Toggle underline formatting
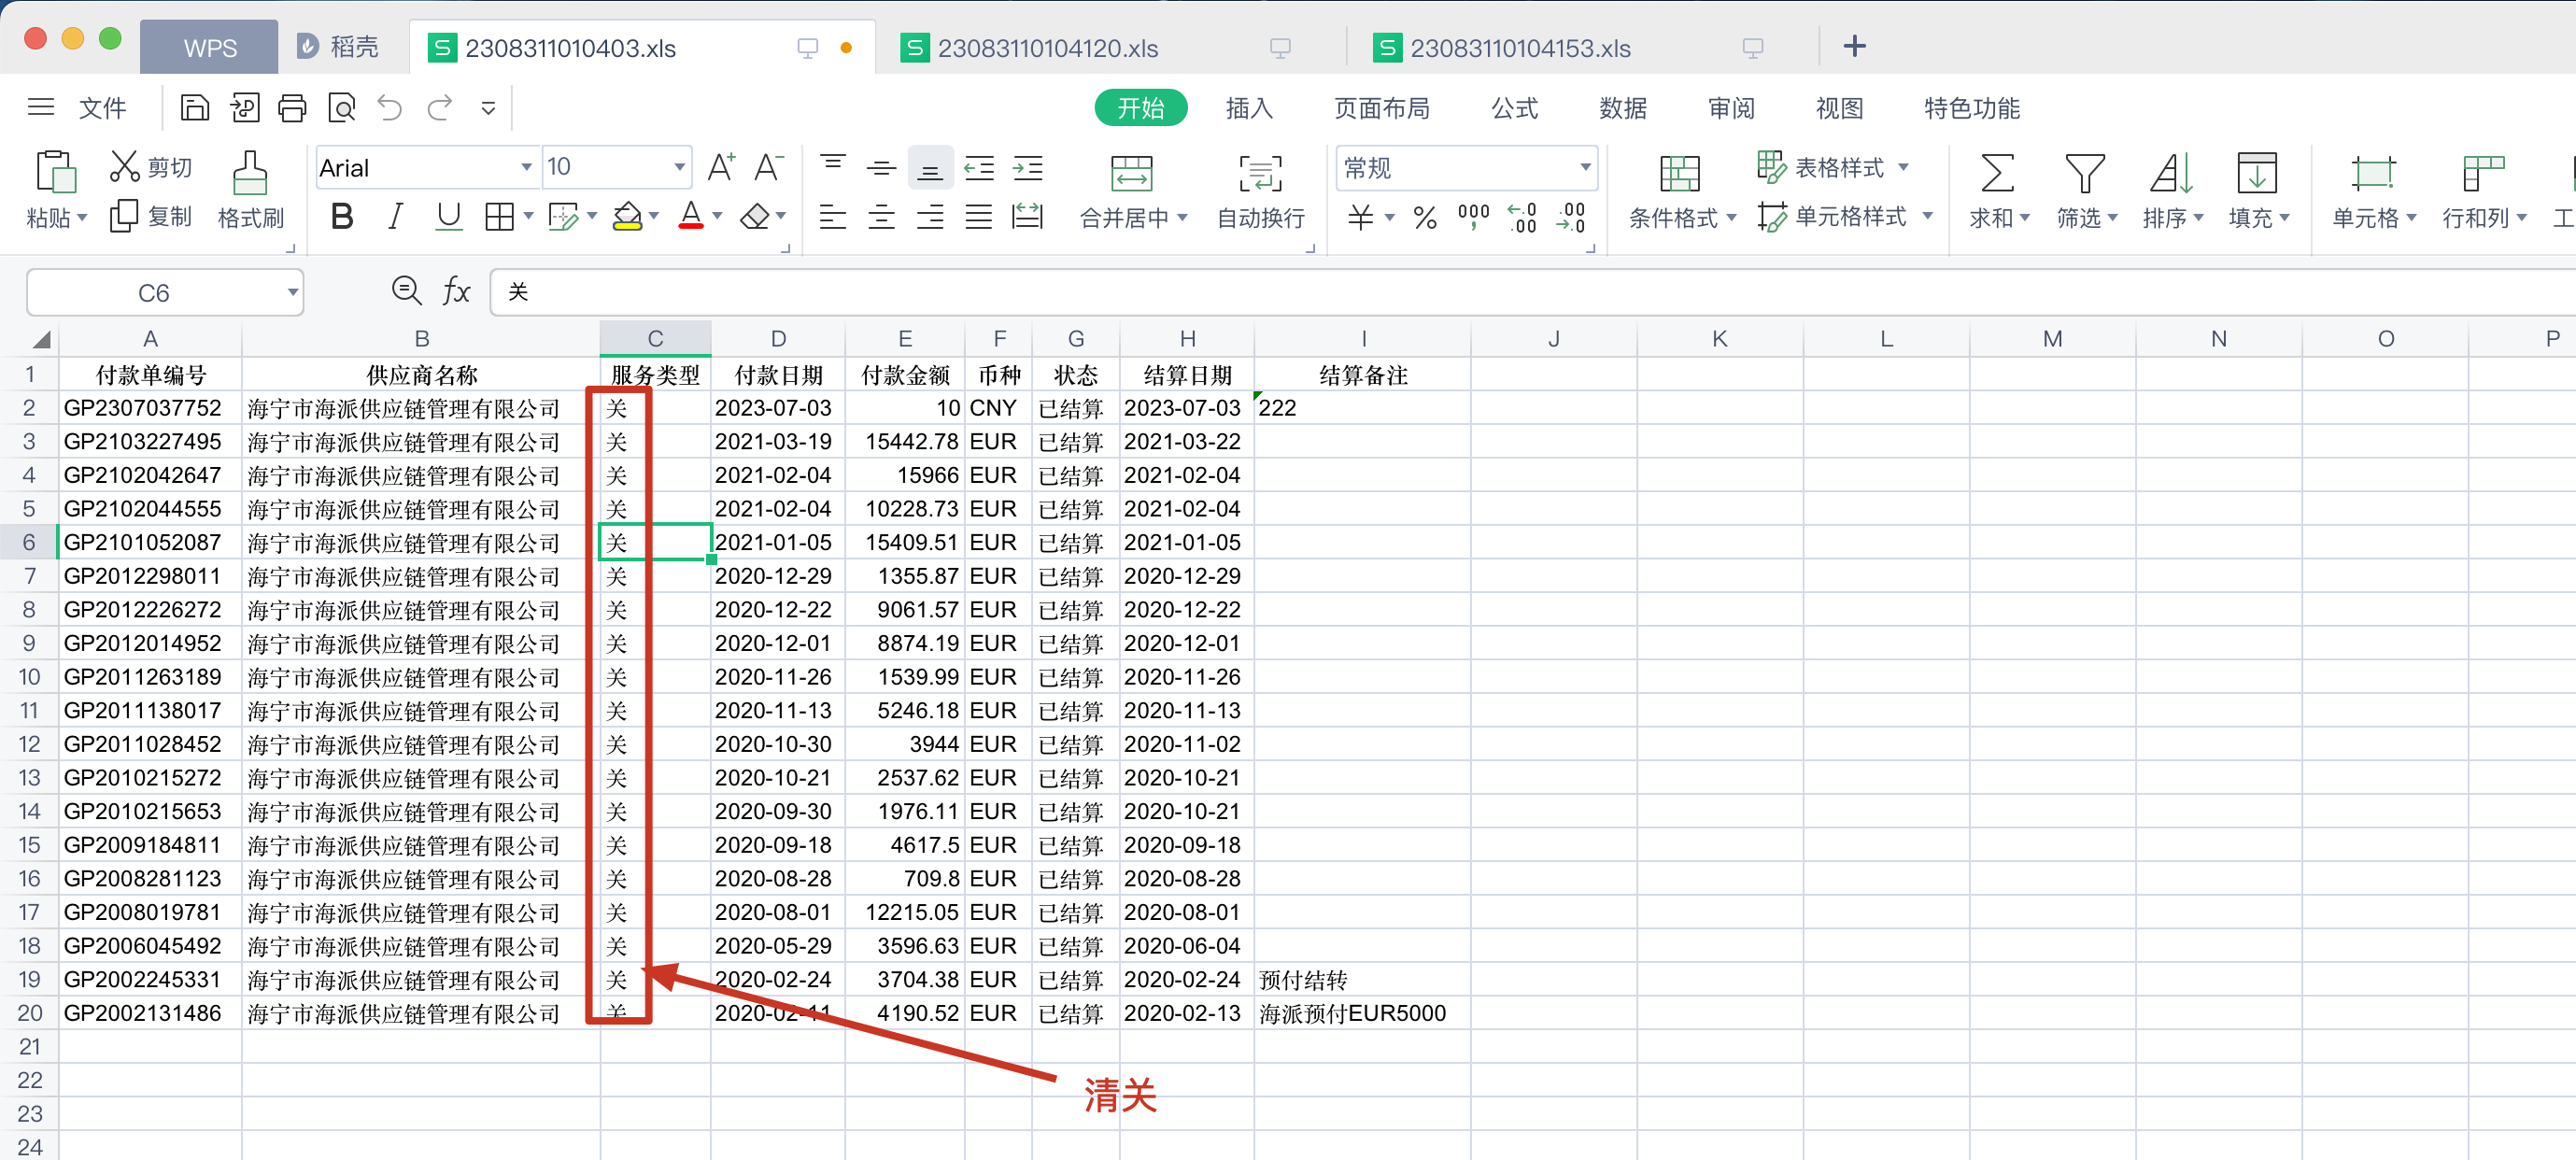Screen dimensions: 2576x1160 click(x=448, y=215)
